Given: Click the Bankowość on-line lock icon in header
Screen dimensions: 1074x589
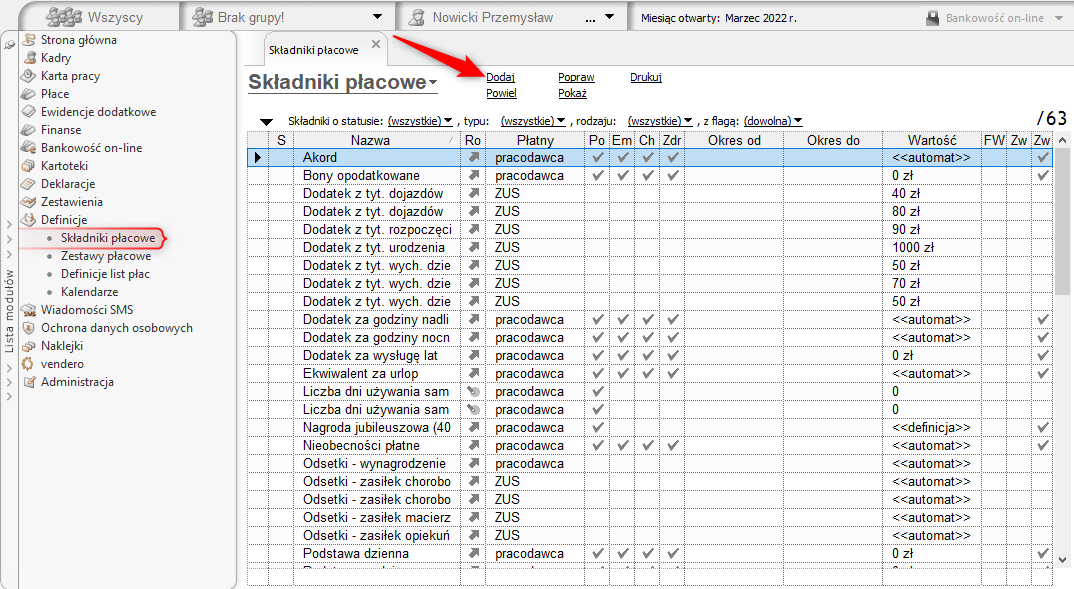Looking at the screenshot, I should [x=932, y=18].
